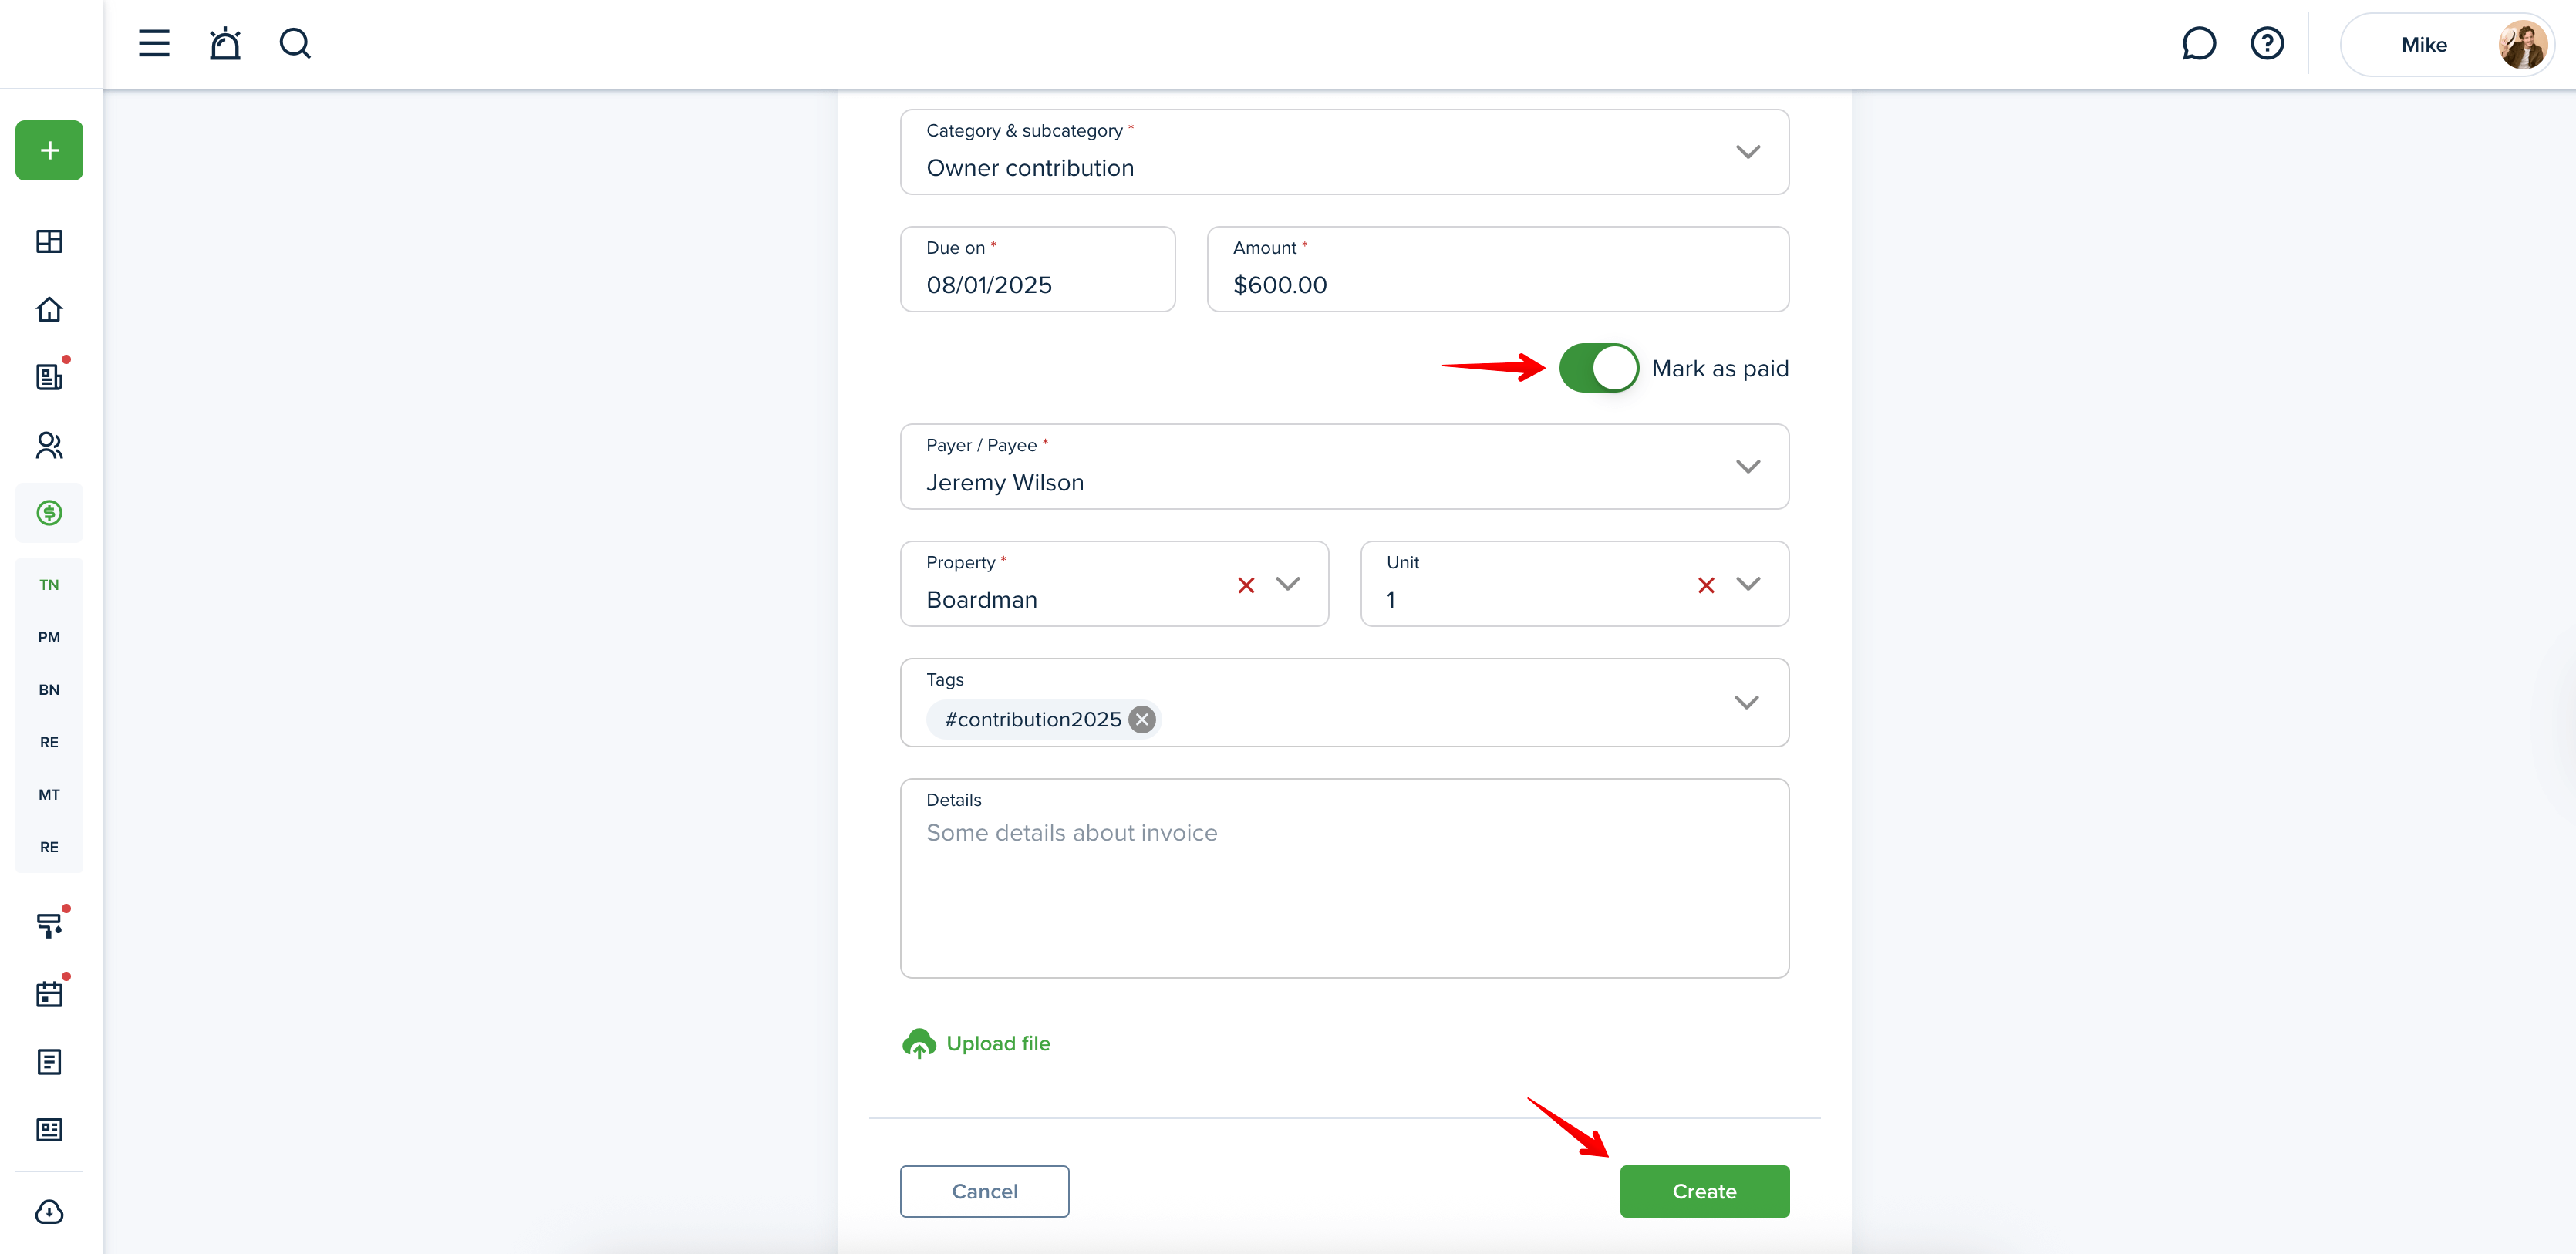The height and width of the screenshot is (1254, 2576).
Task: Open the accounting dollar icon
Action: point(49,513)
